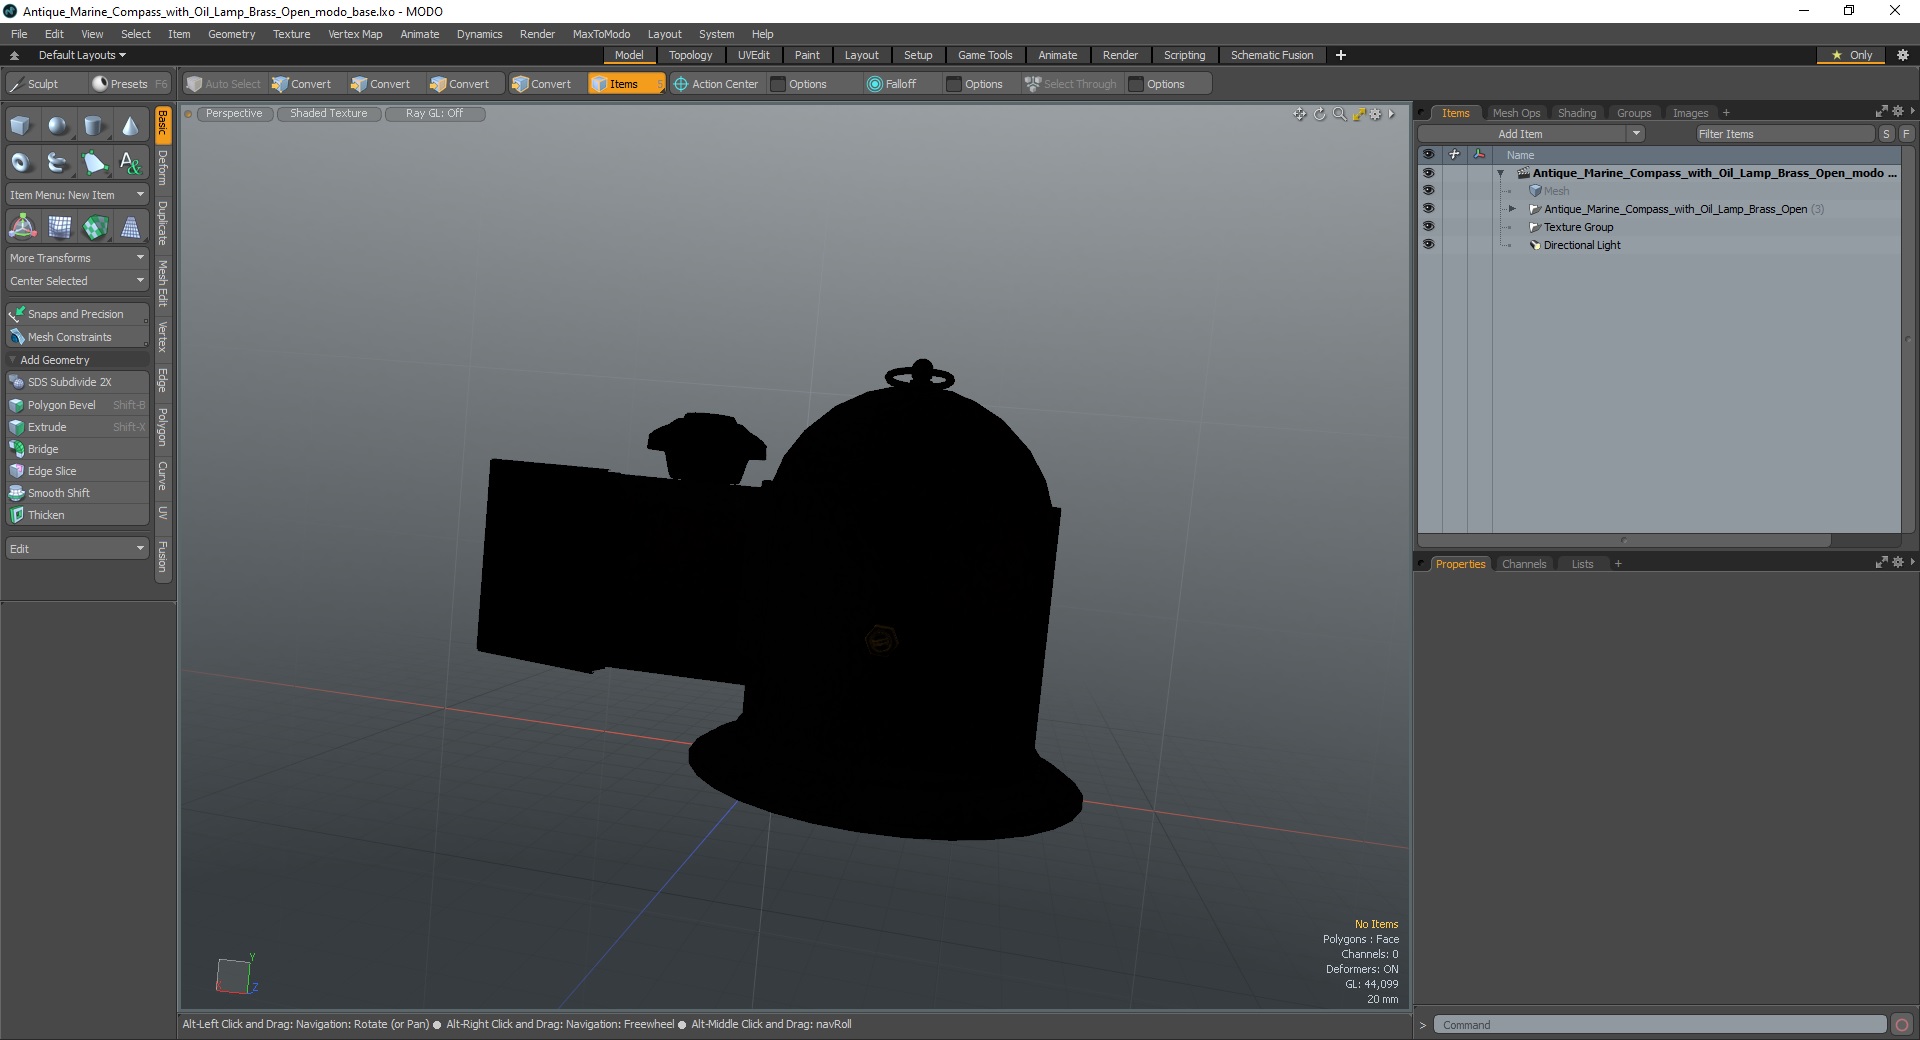
Task: Click the viewport pan move icon
Action: 1299,114
